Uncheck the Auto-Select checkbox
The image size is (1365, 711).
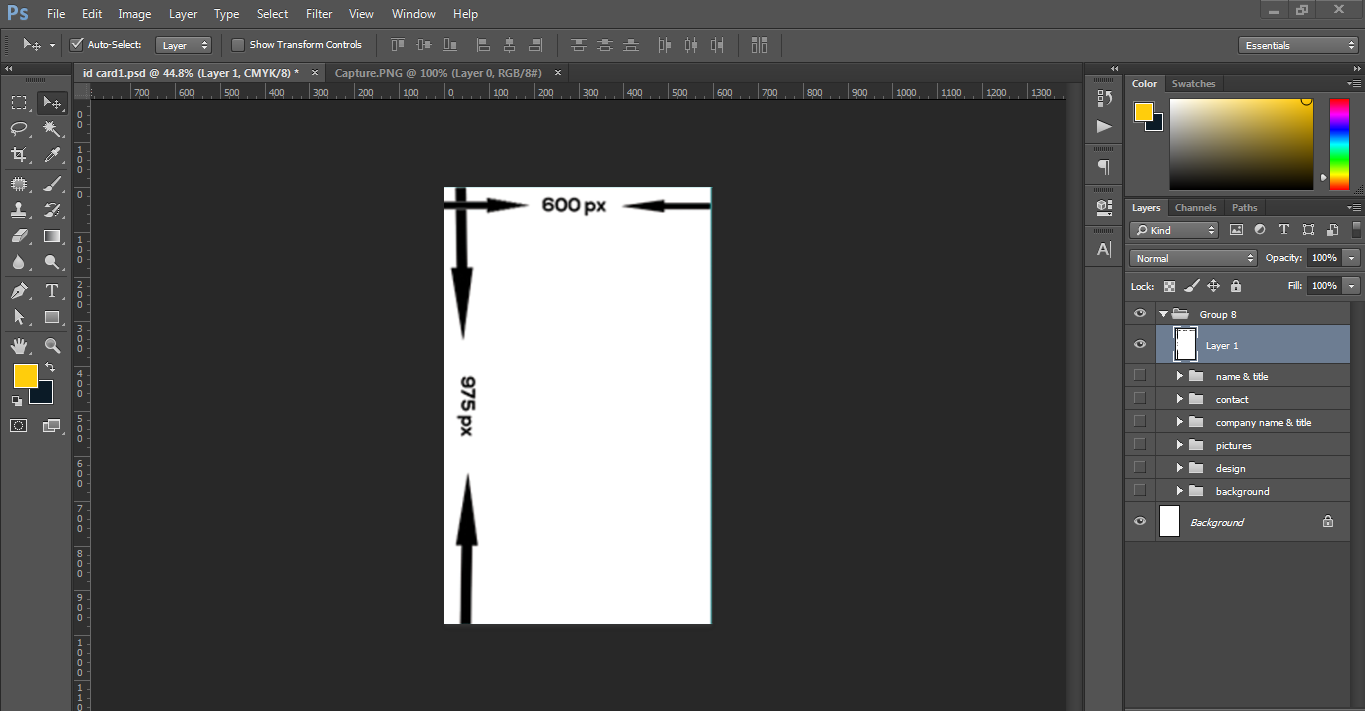[76, 45]
